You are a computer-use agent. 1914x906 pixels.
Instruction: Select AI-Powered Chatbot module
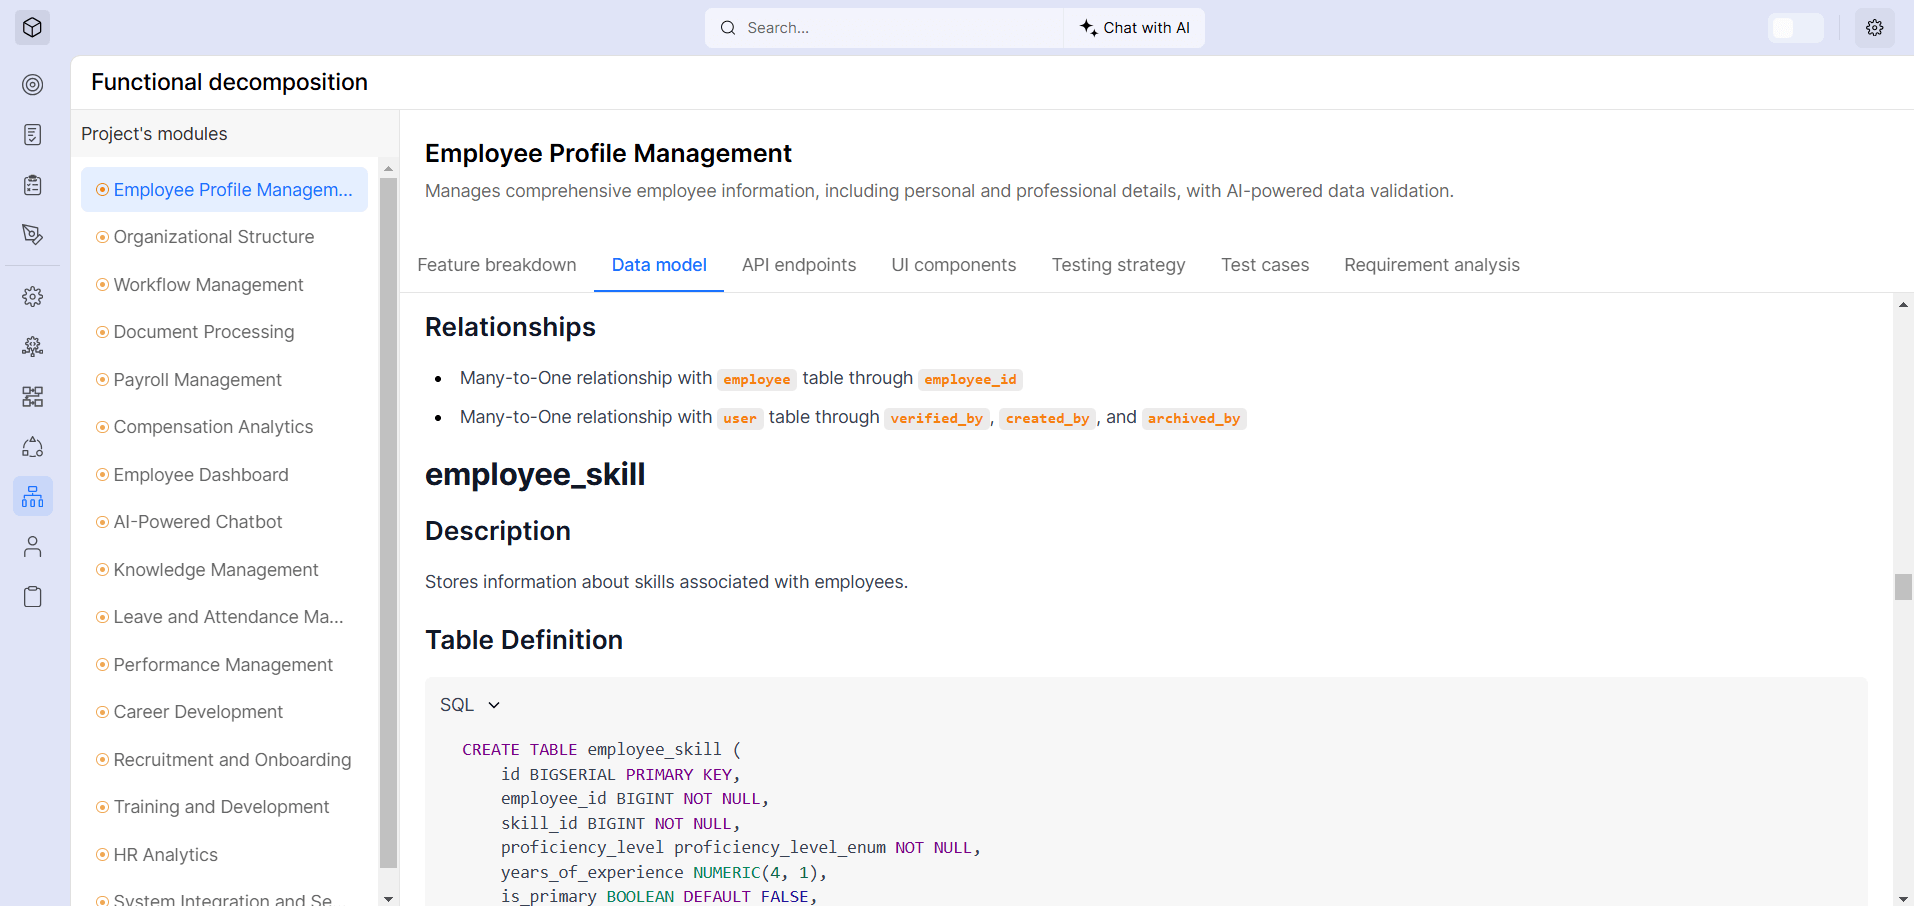pos(224,522)
